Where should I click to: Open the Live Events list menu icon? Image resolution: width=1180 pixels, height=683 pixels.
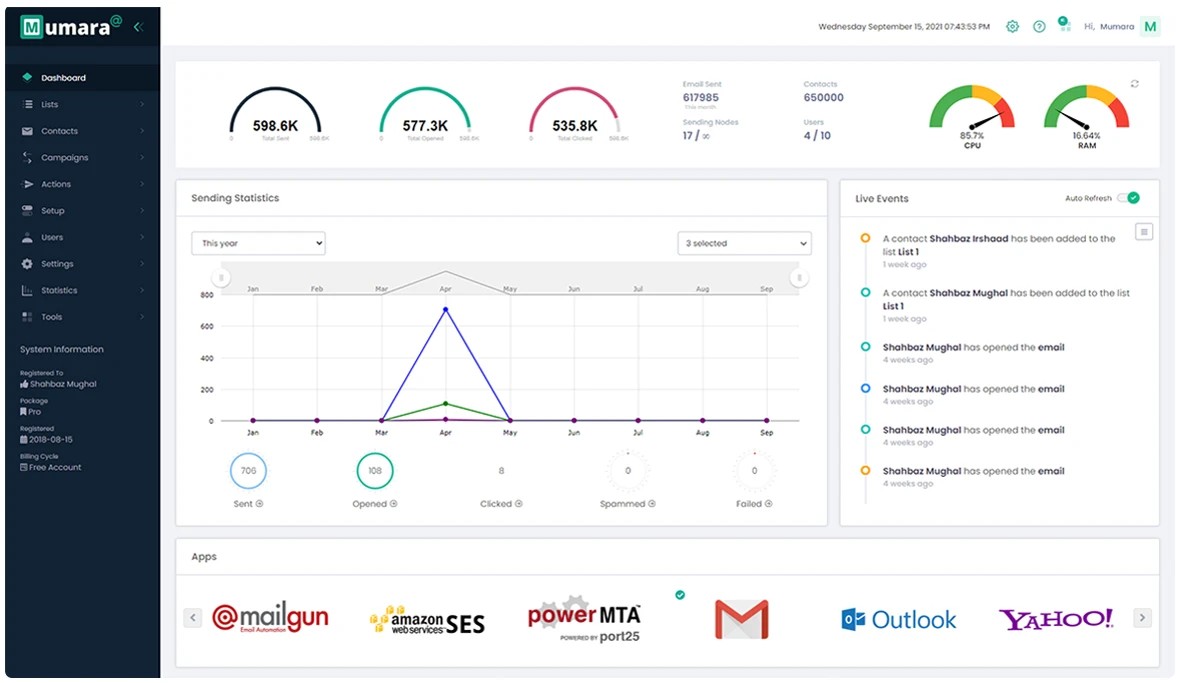point(1144,232)
